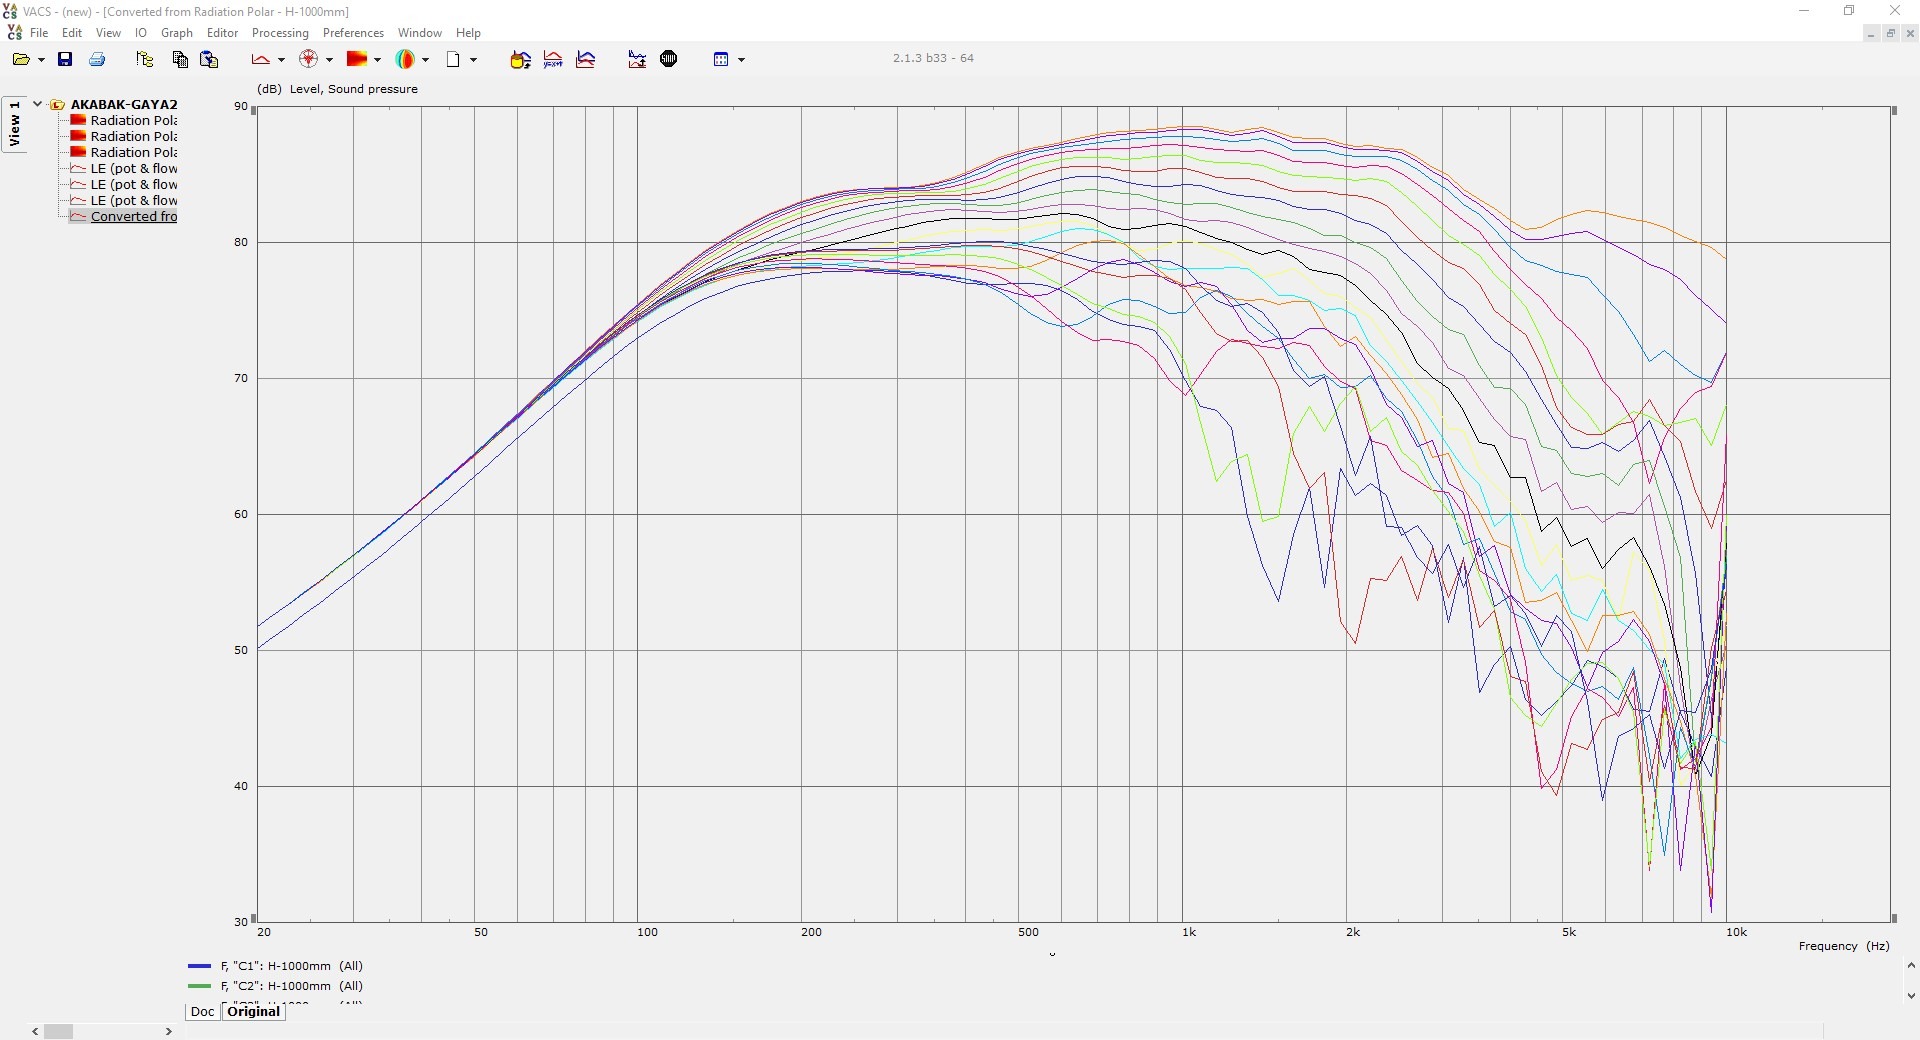
Task: Click the tree panel's scroll right arrow
Action: click(x=168, y=1031)
